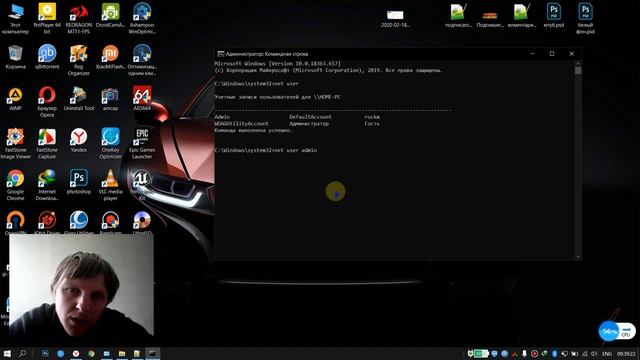Screen dimensions: 640x360
Task: Select the 2020-02-18 file on desktop
Action: [x=395, y=18]
